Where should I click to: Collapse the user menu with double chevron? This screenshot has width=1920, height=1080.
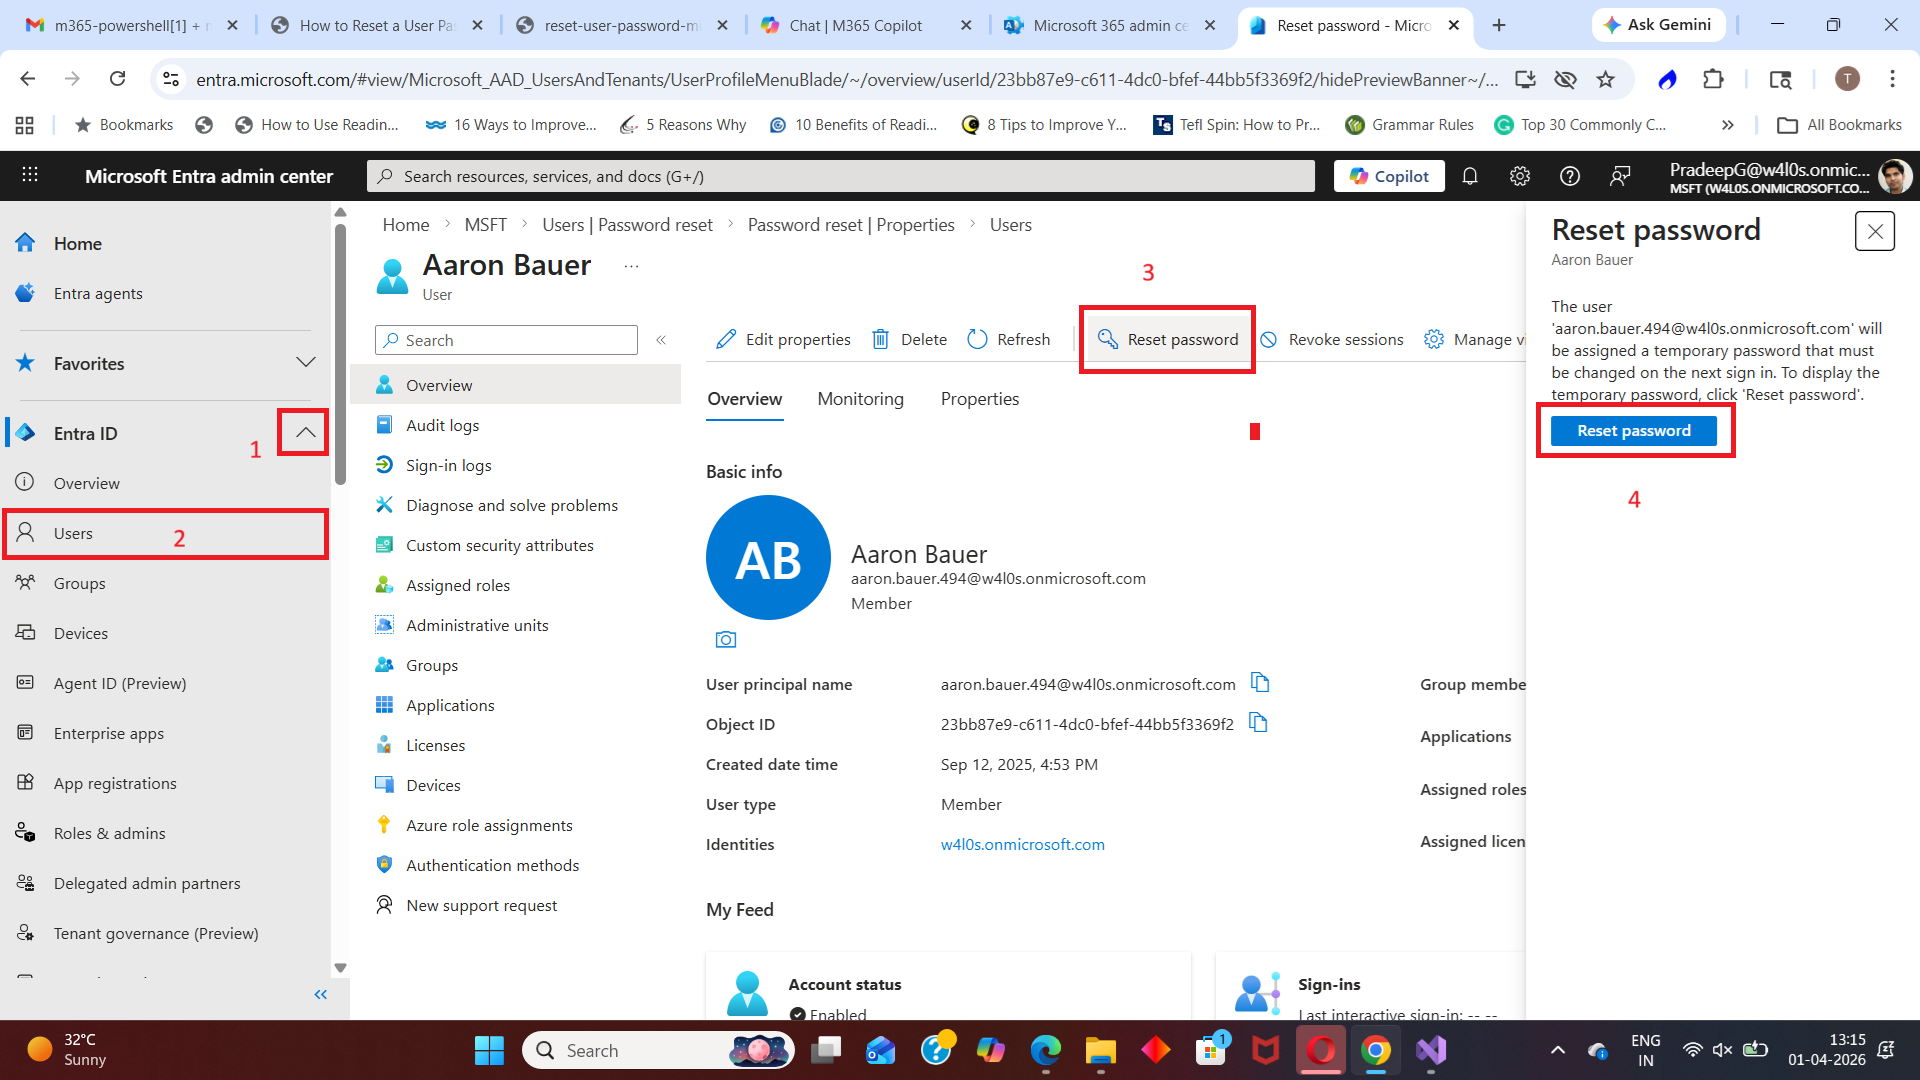[661, 340]
